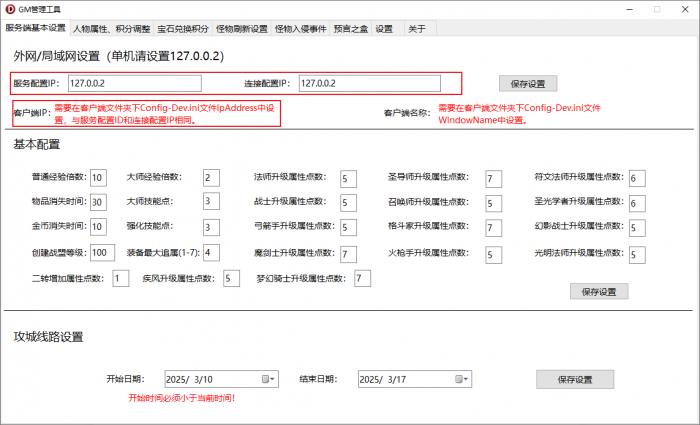Screen dimensions: 700x425
Task: Save the 基本配置 settings
Action: tap(599, 292)
